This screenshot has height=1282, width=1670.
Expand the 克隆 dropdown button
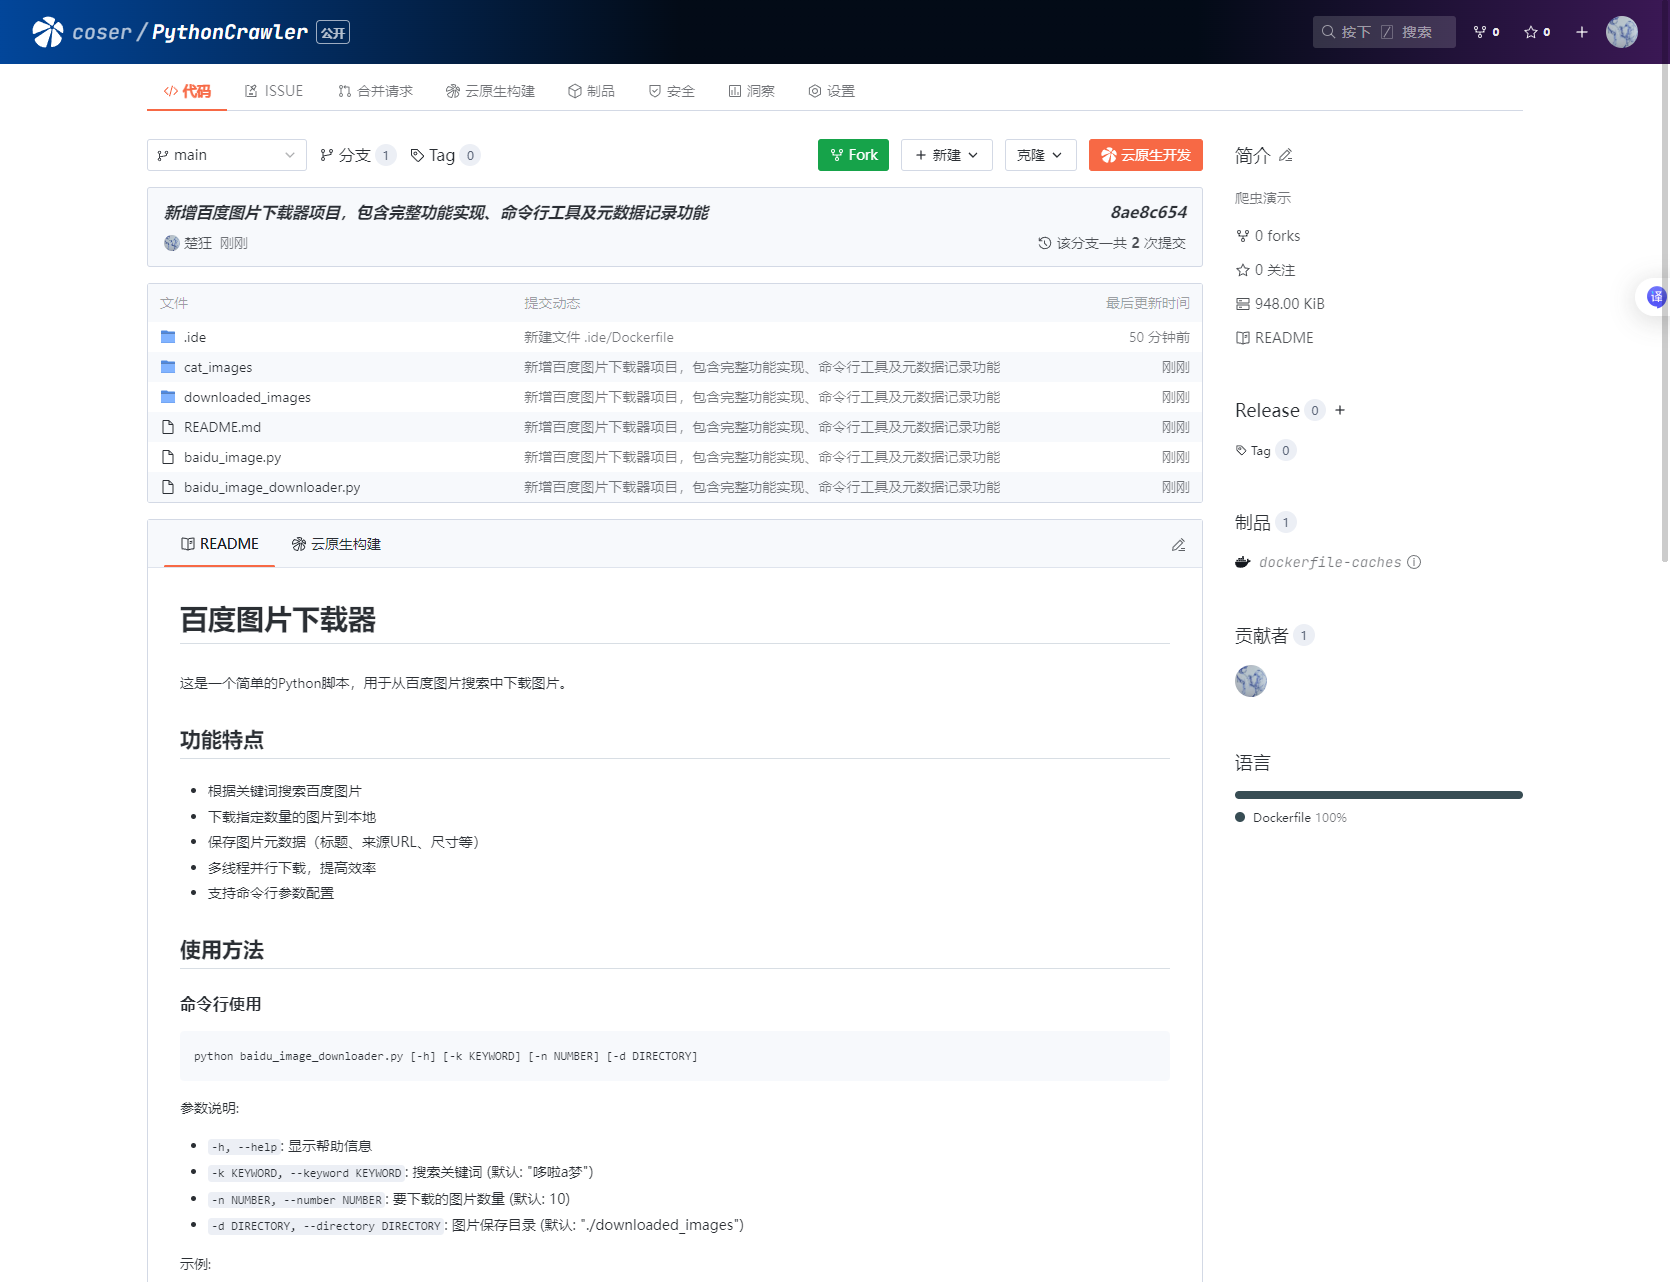(1040, 155)
